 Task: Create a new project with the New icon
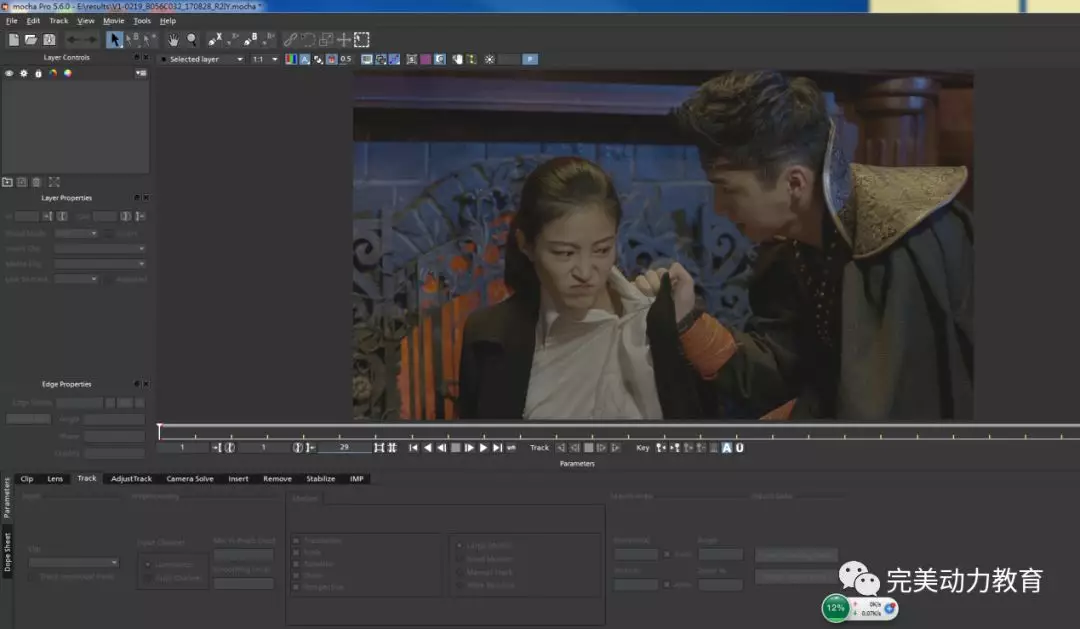point(14,40)
